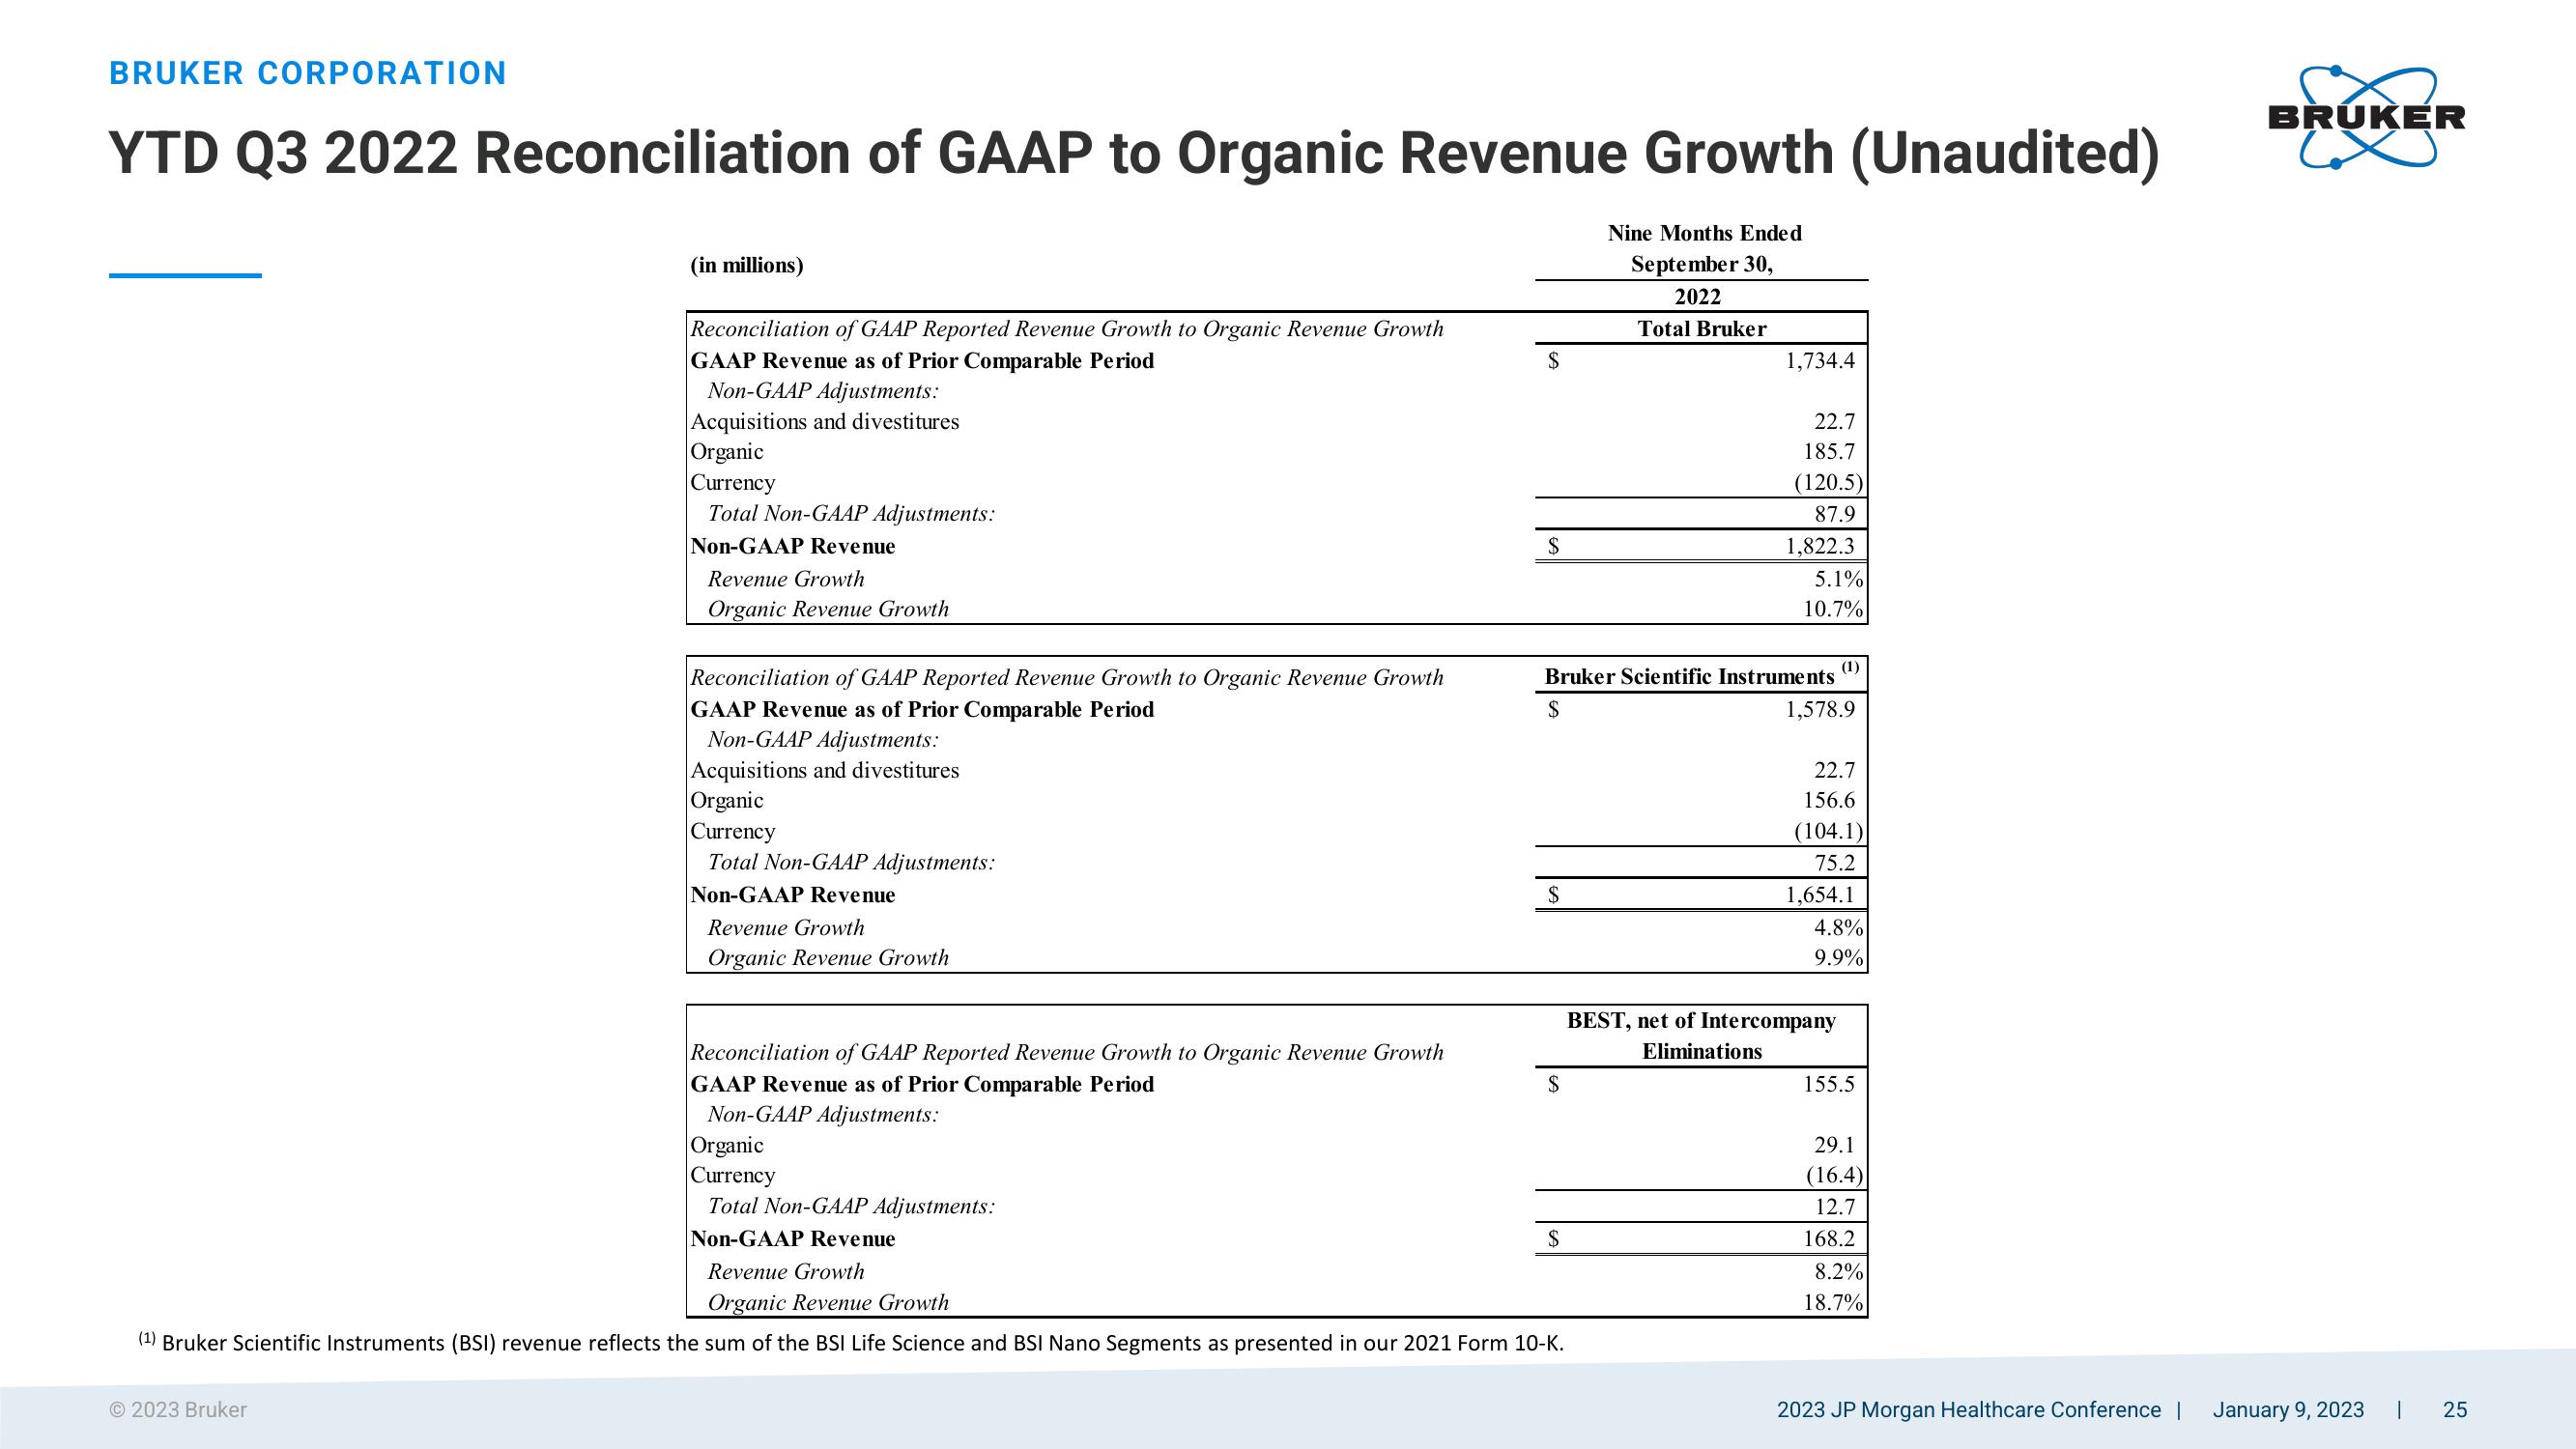
Task: Click the footnote about BSI revenue segments
Action: tap(851, 1342)
